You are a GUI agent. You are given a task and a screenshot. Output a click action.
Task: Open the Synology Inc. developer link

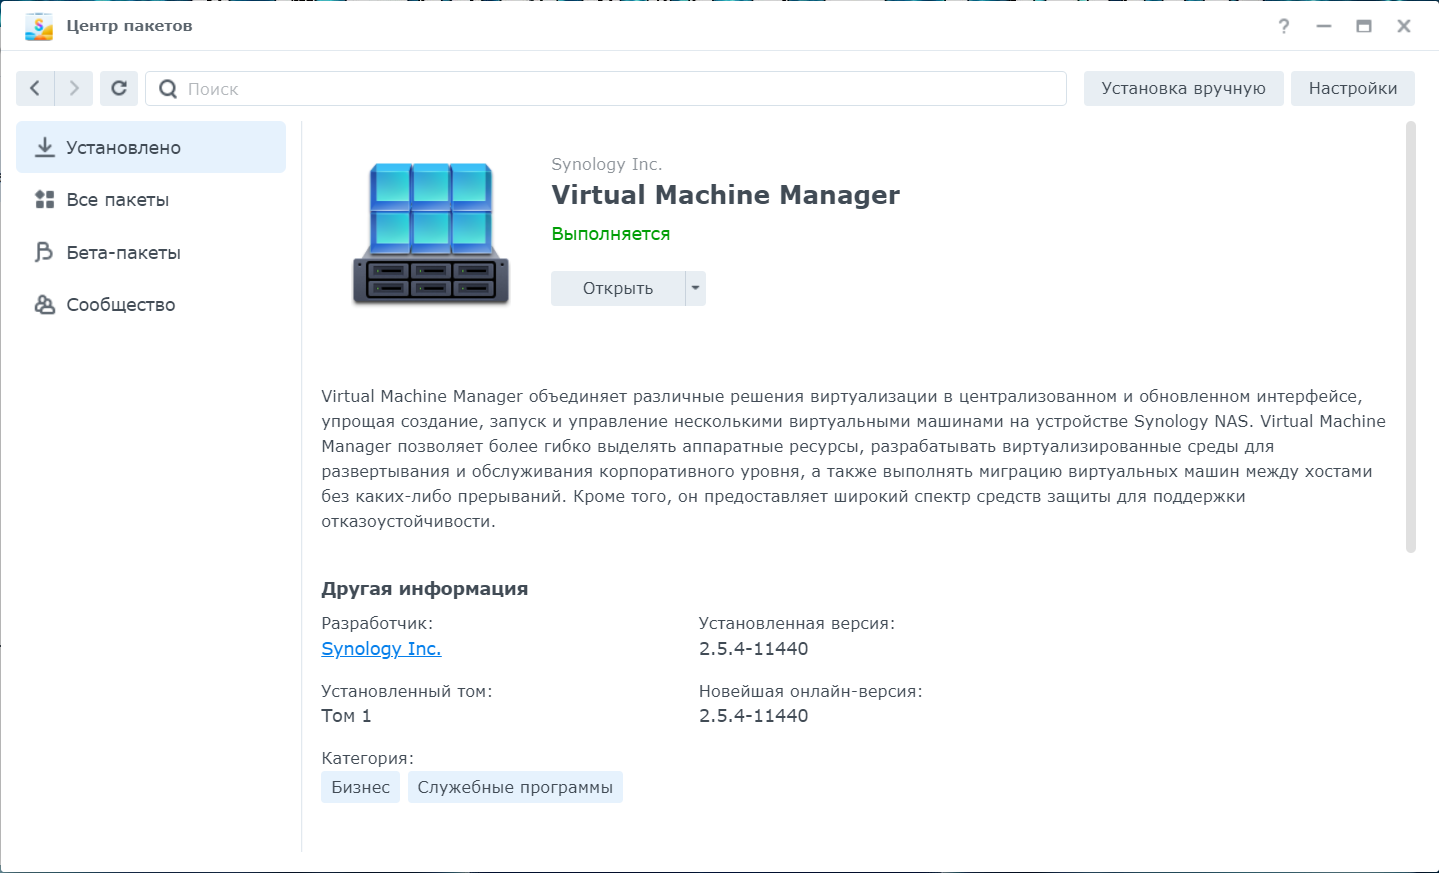(x=381, y=649)
